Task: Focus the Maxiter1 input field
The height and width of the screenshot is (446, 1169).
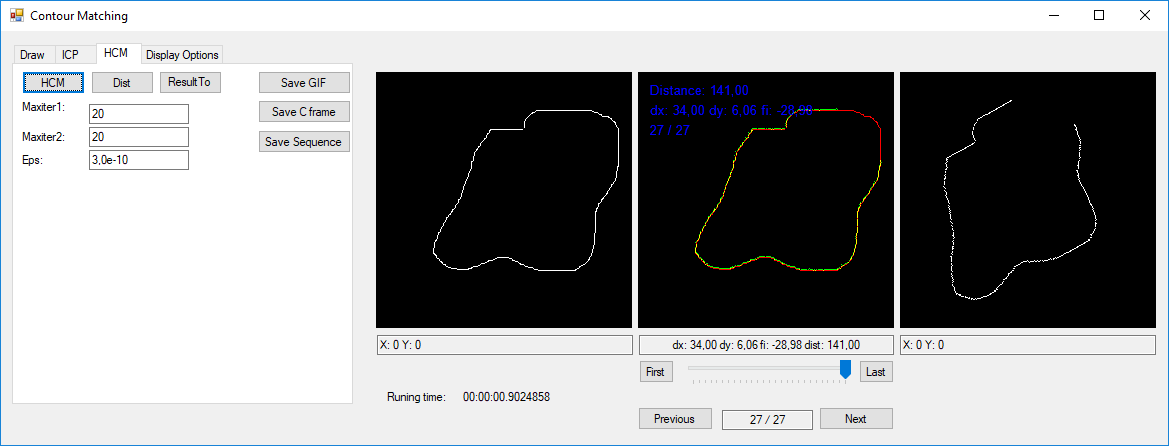Action: tap(138, 114)
